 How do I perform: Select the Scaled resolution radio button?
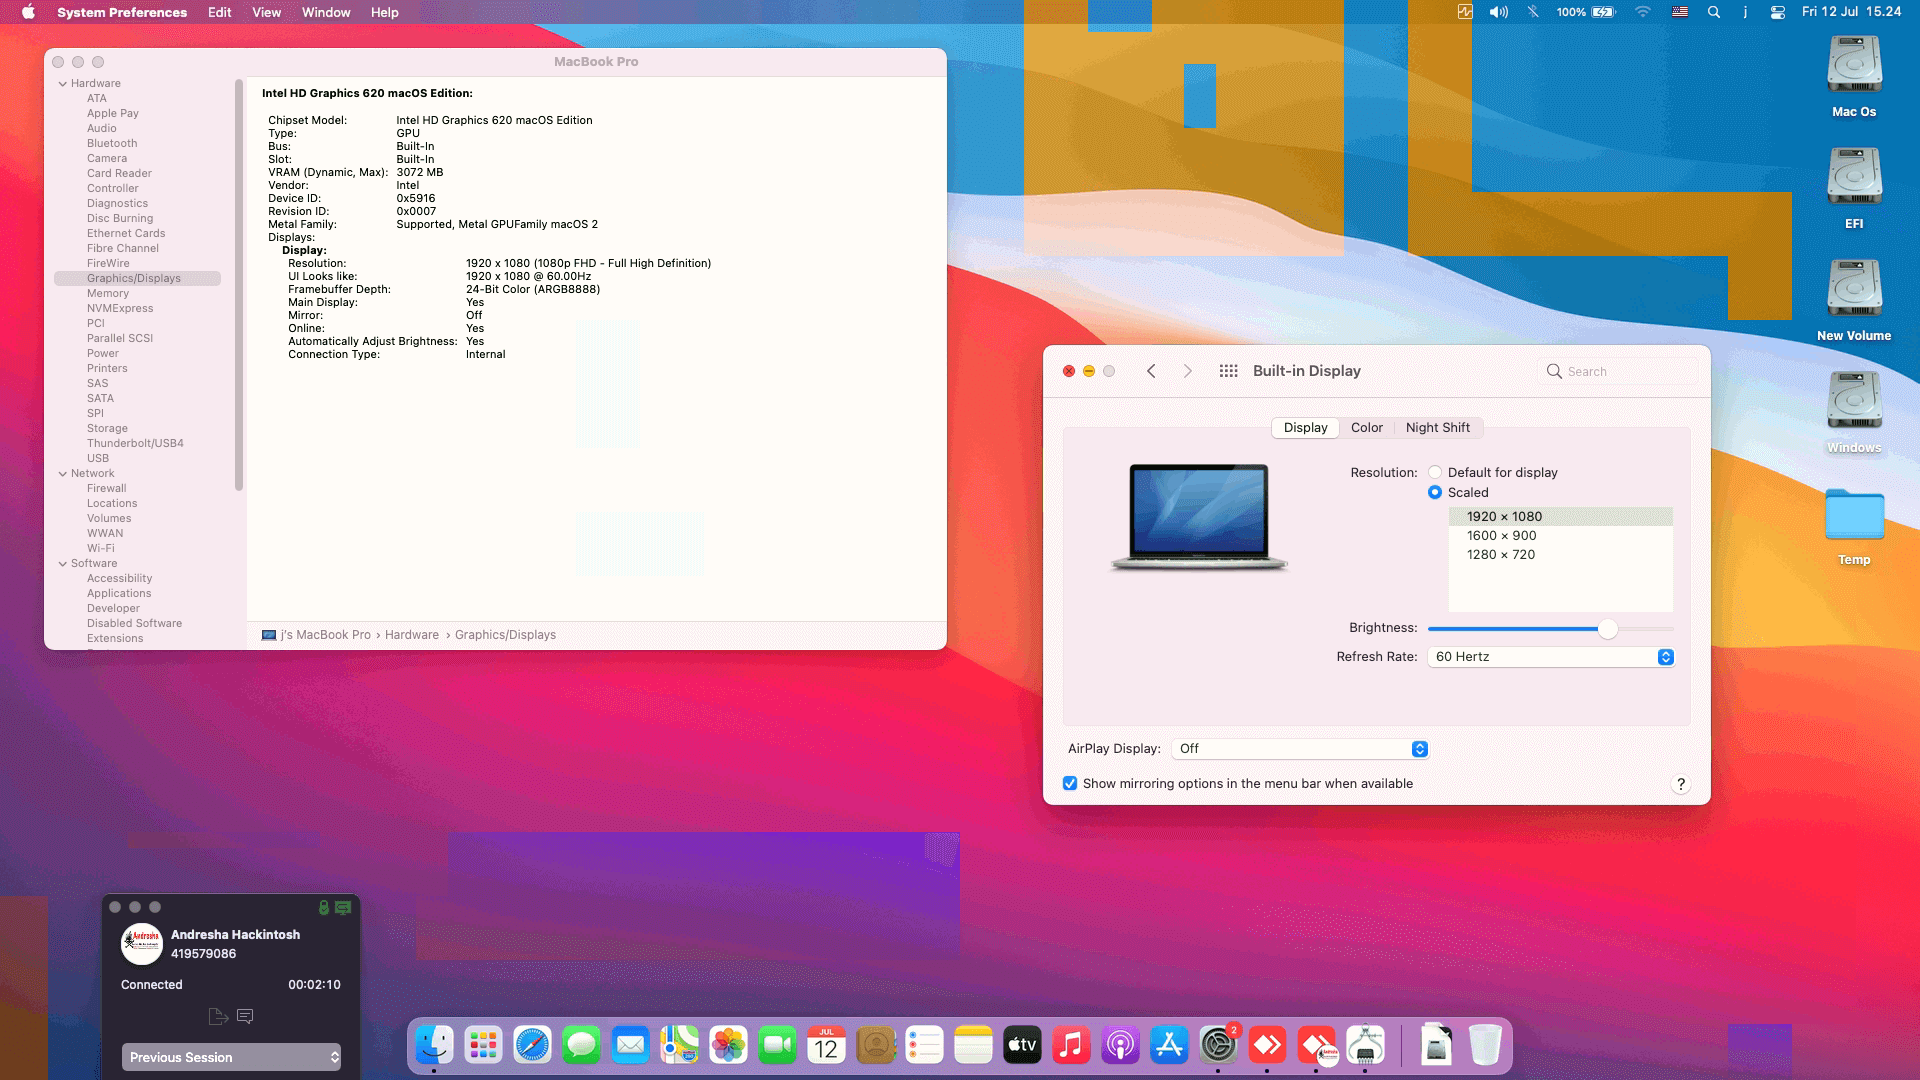pyautogui.click(x=1435, y=492)
